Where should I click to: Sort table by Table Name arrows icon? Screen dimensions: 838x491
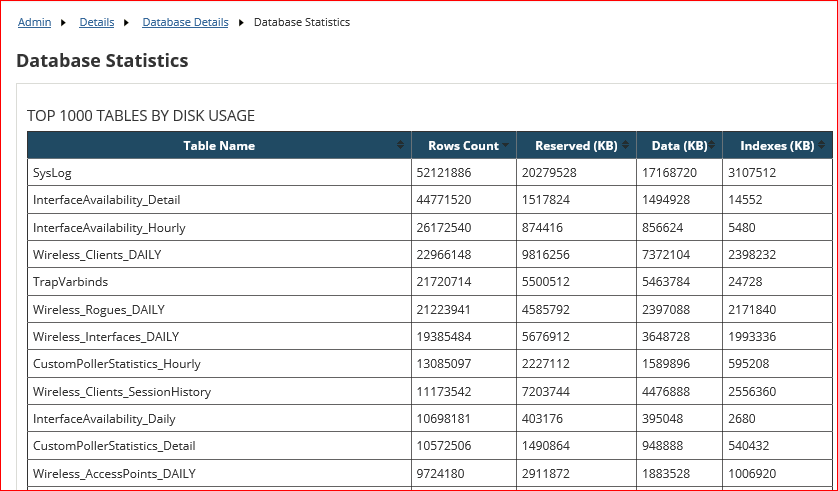400,145
